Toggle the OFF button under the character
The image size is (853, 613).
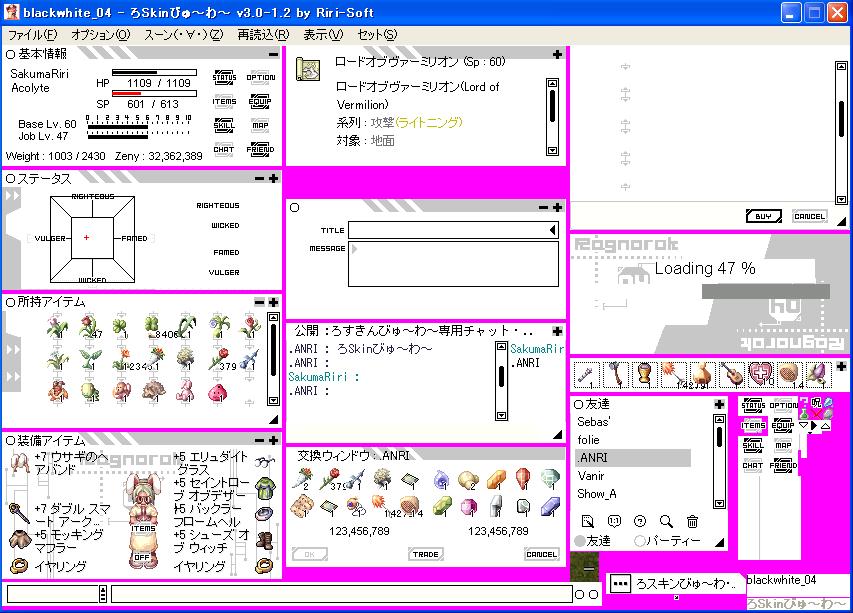pos(142,557)
